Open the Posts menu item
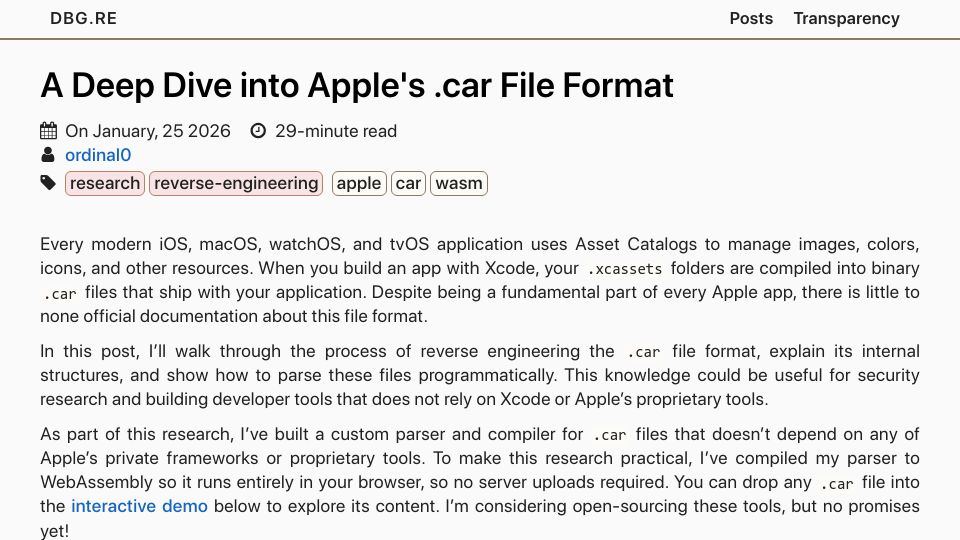 point(751,18)
